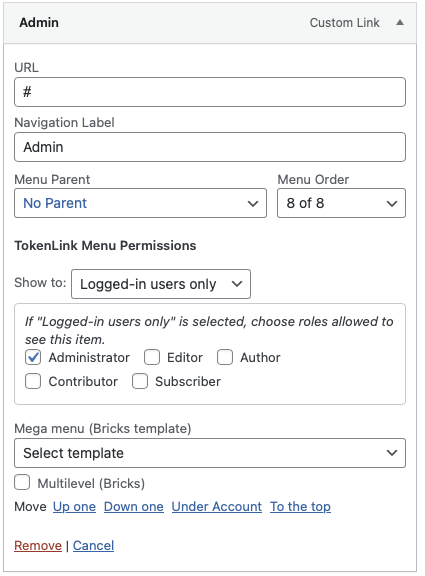
Task: Click the Up one move link
Action: point(74,507)
